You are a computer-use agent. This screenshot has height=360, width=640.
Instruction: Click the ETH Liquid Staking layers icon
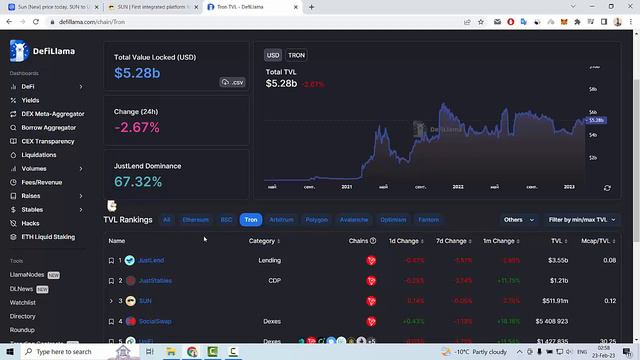[x=13, y=237]
